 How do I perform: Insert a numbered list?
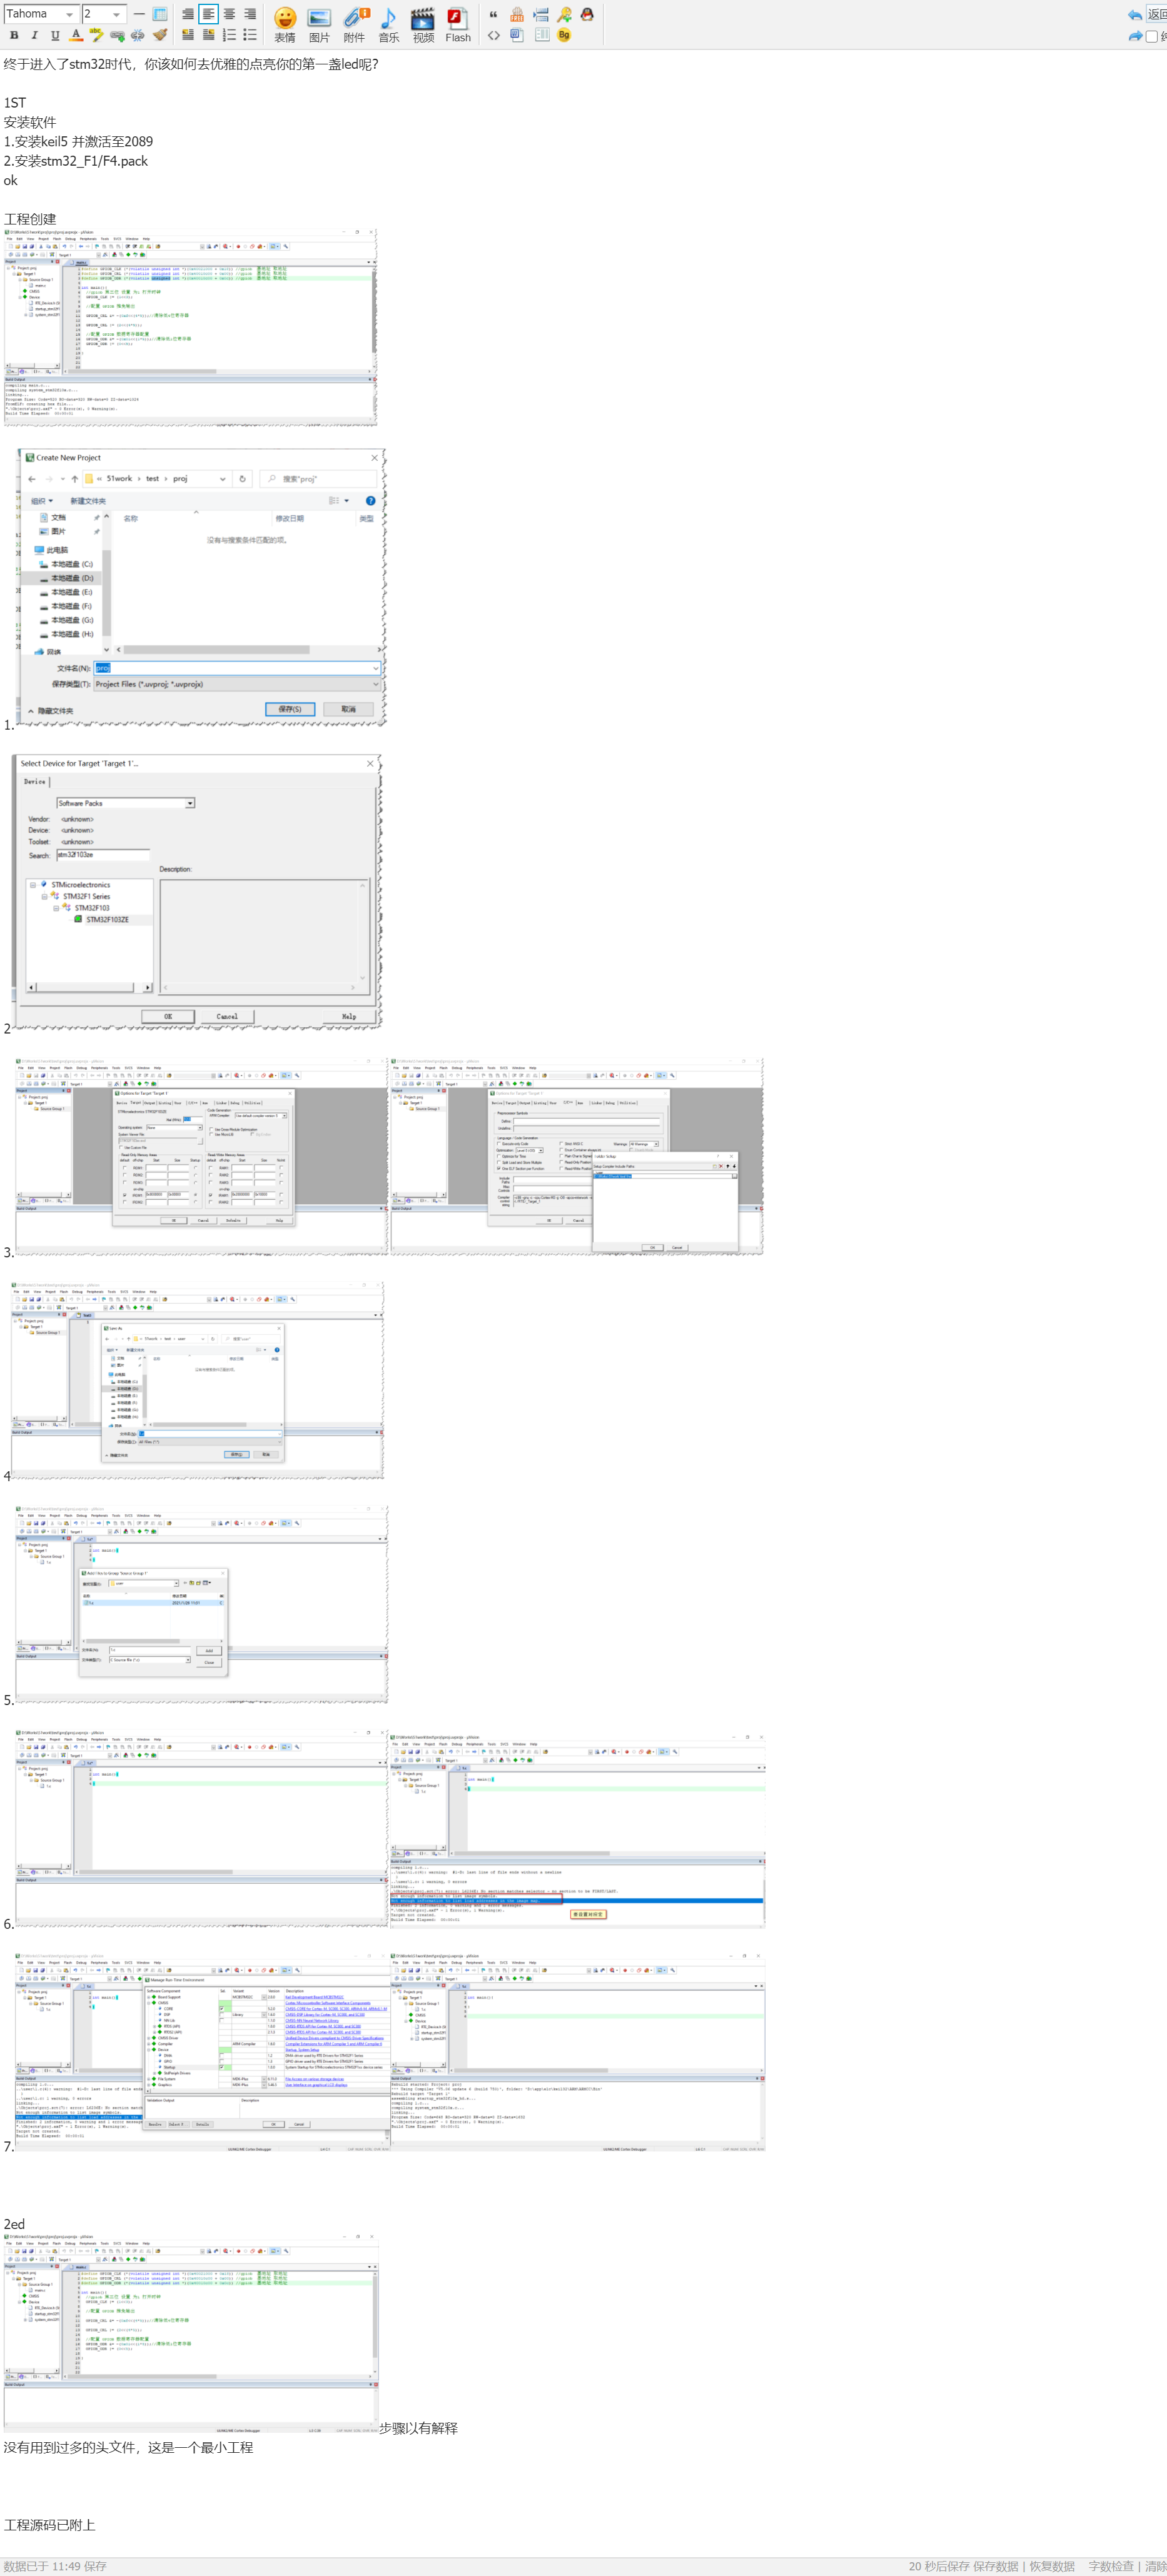pos(229,35)
